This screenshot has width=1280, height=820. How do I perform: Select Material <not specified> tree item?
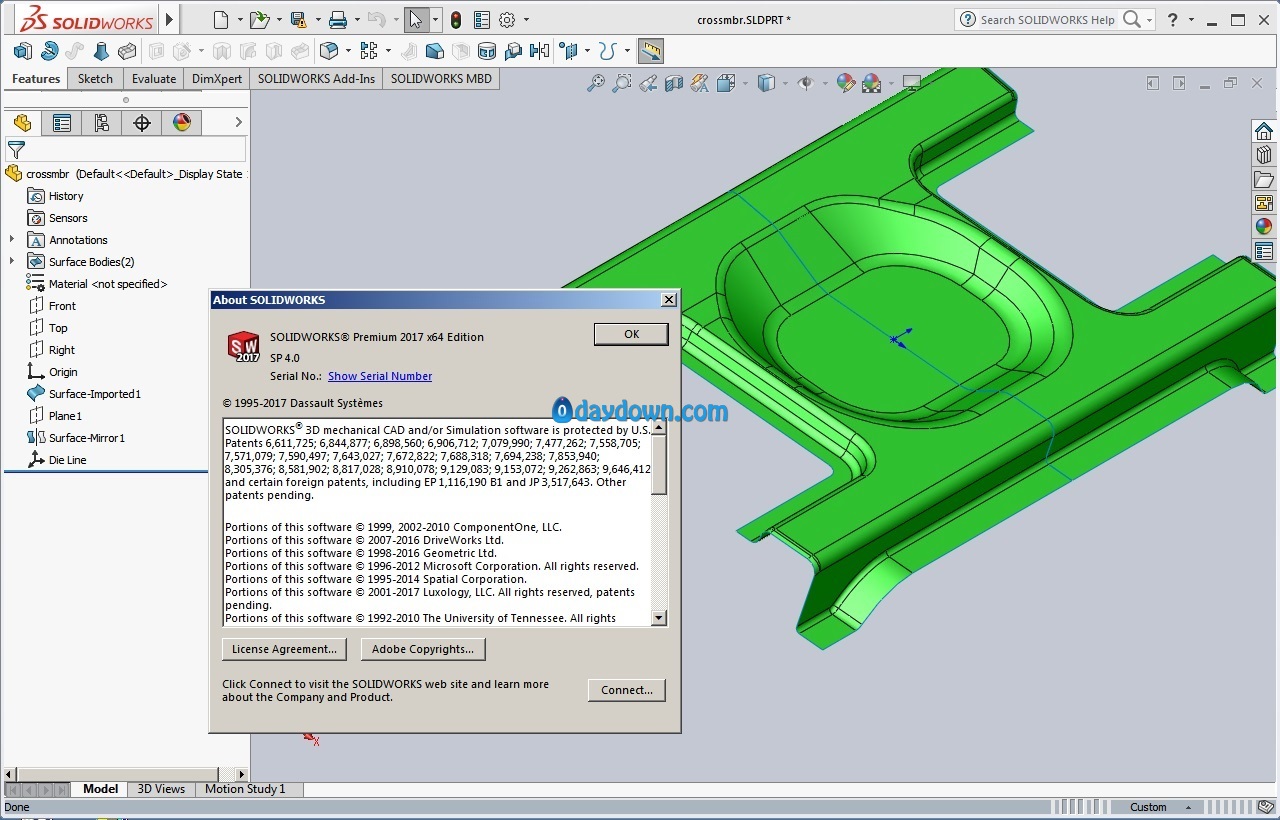point(108,284)
